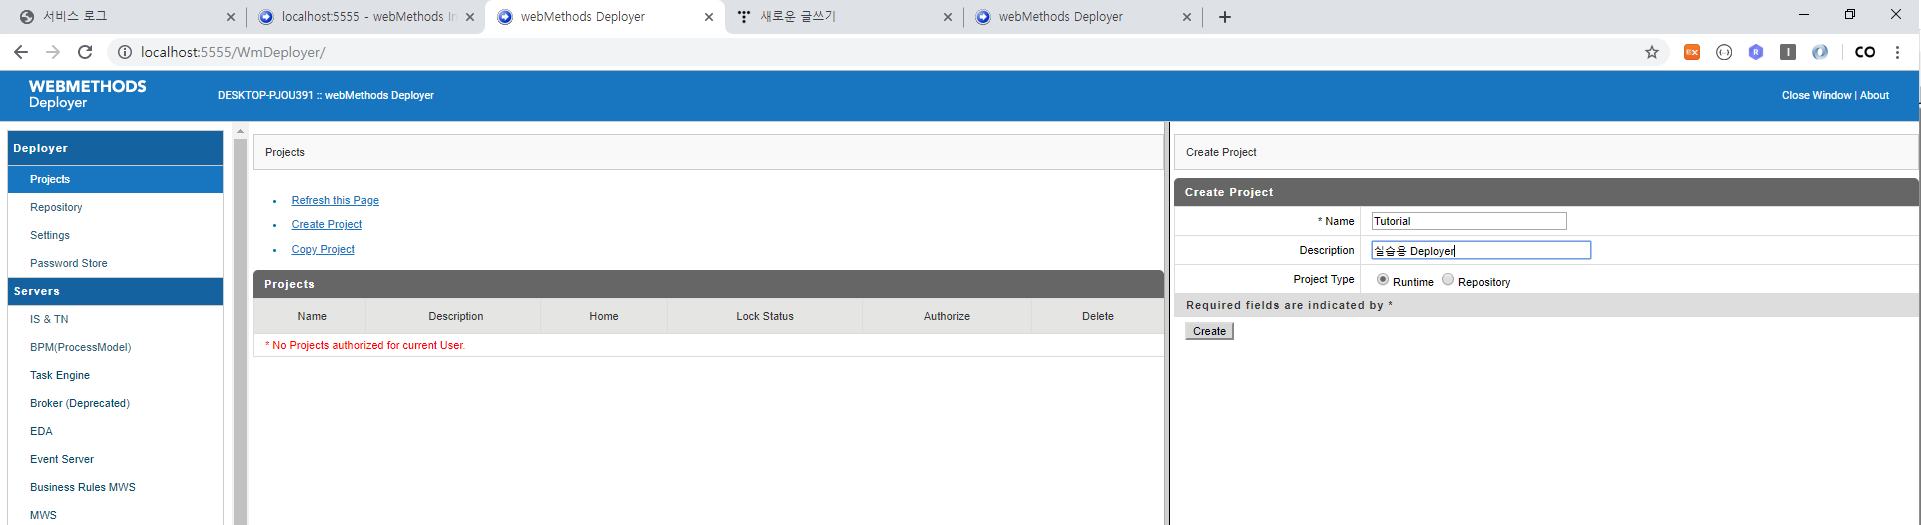Image resolution: width=1921 pixels, height=525 pixels.
Task: View site info icon beside localhost address
Action: point(125,52)
